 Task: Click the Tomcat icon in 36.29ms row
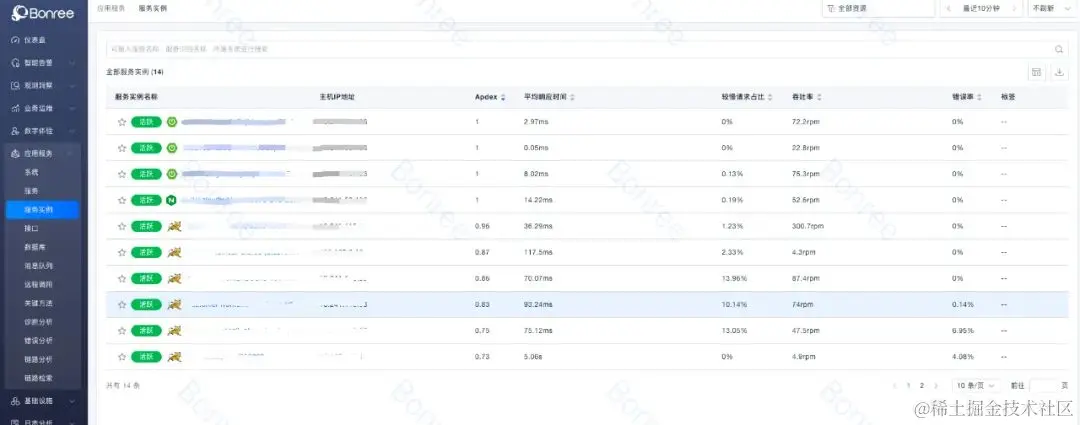point(174,226)
